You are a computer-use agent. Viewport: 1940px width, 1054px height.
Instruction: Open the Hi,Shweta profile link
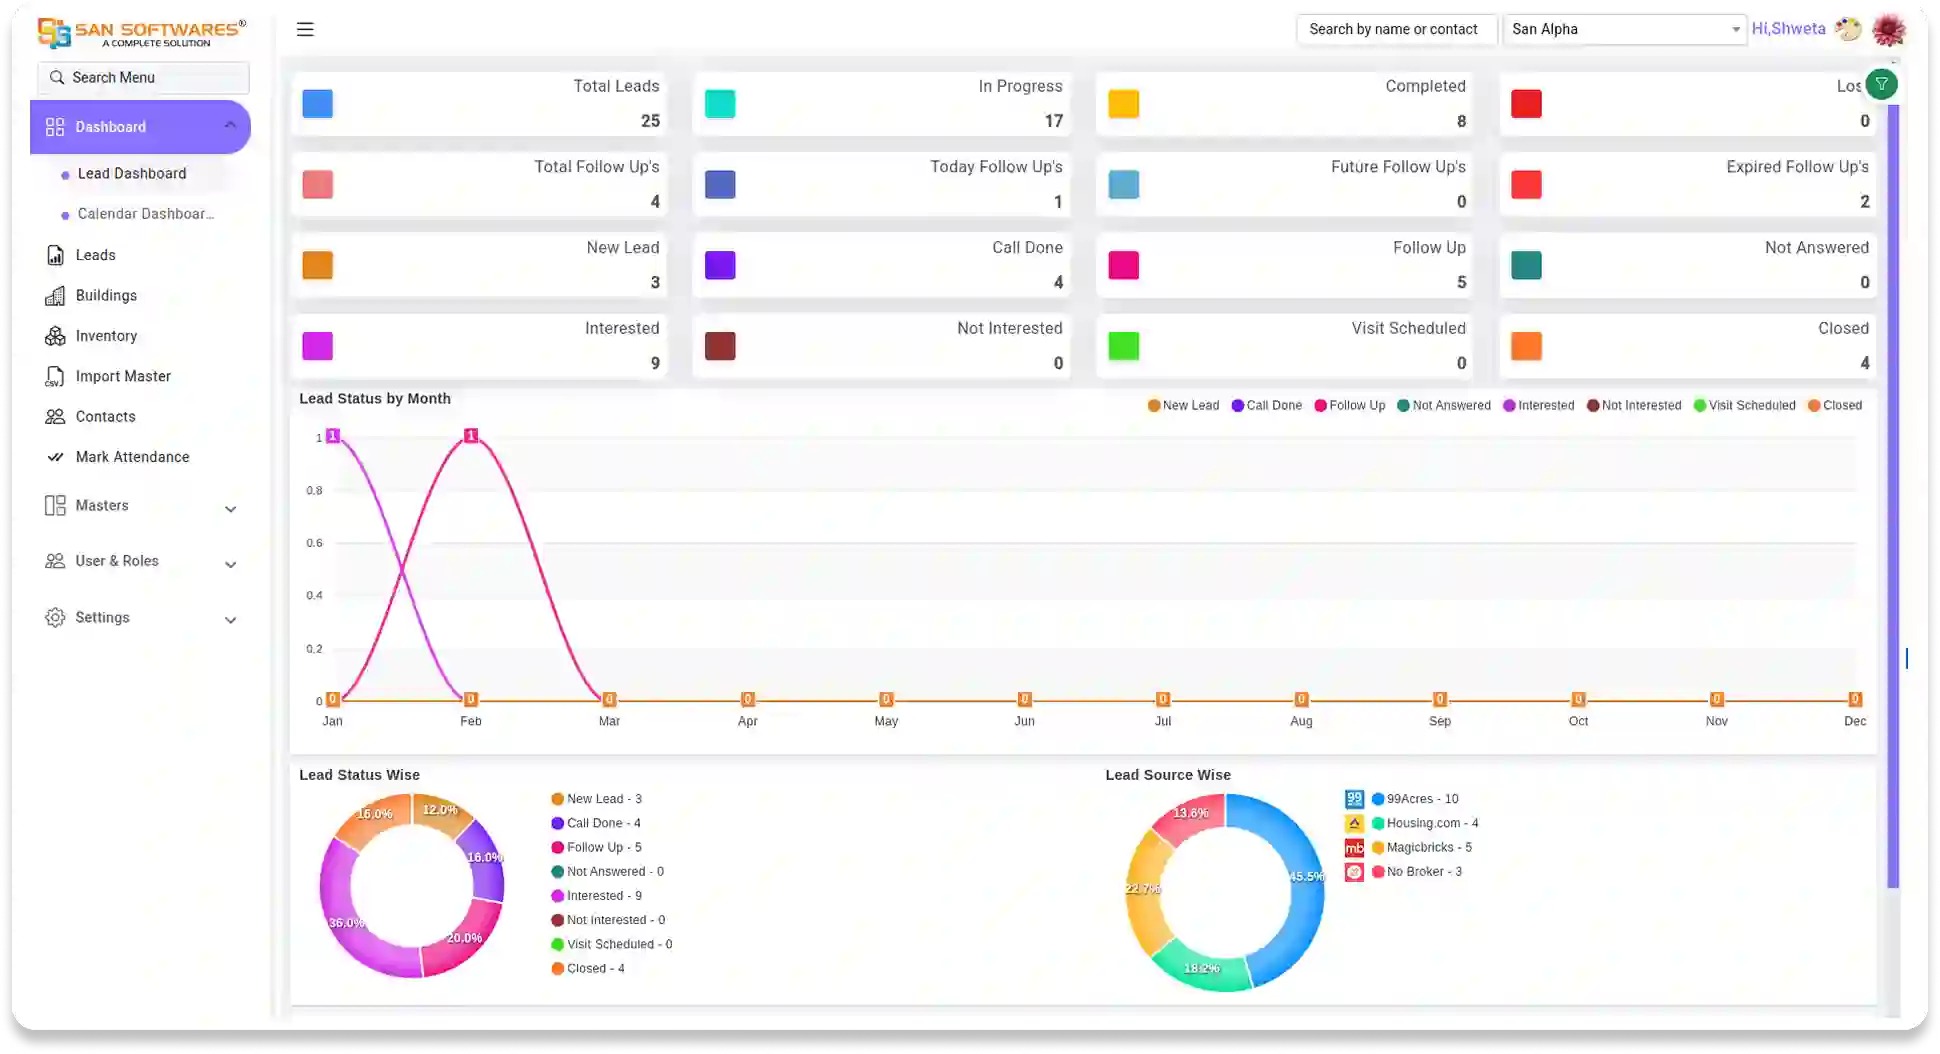[1789, 28]
